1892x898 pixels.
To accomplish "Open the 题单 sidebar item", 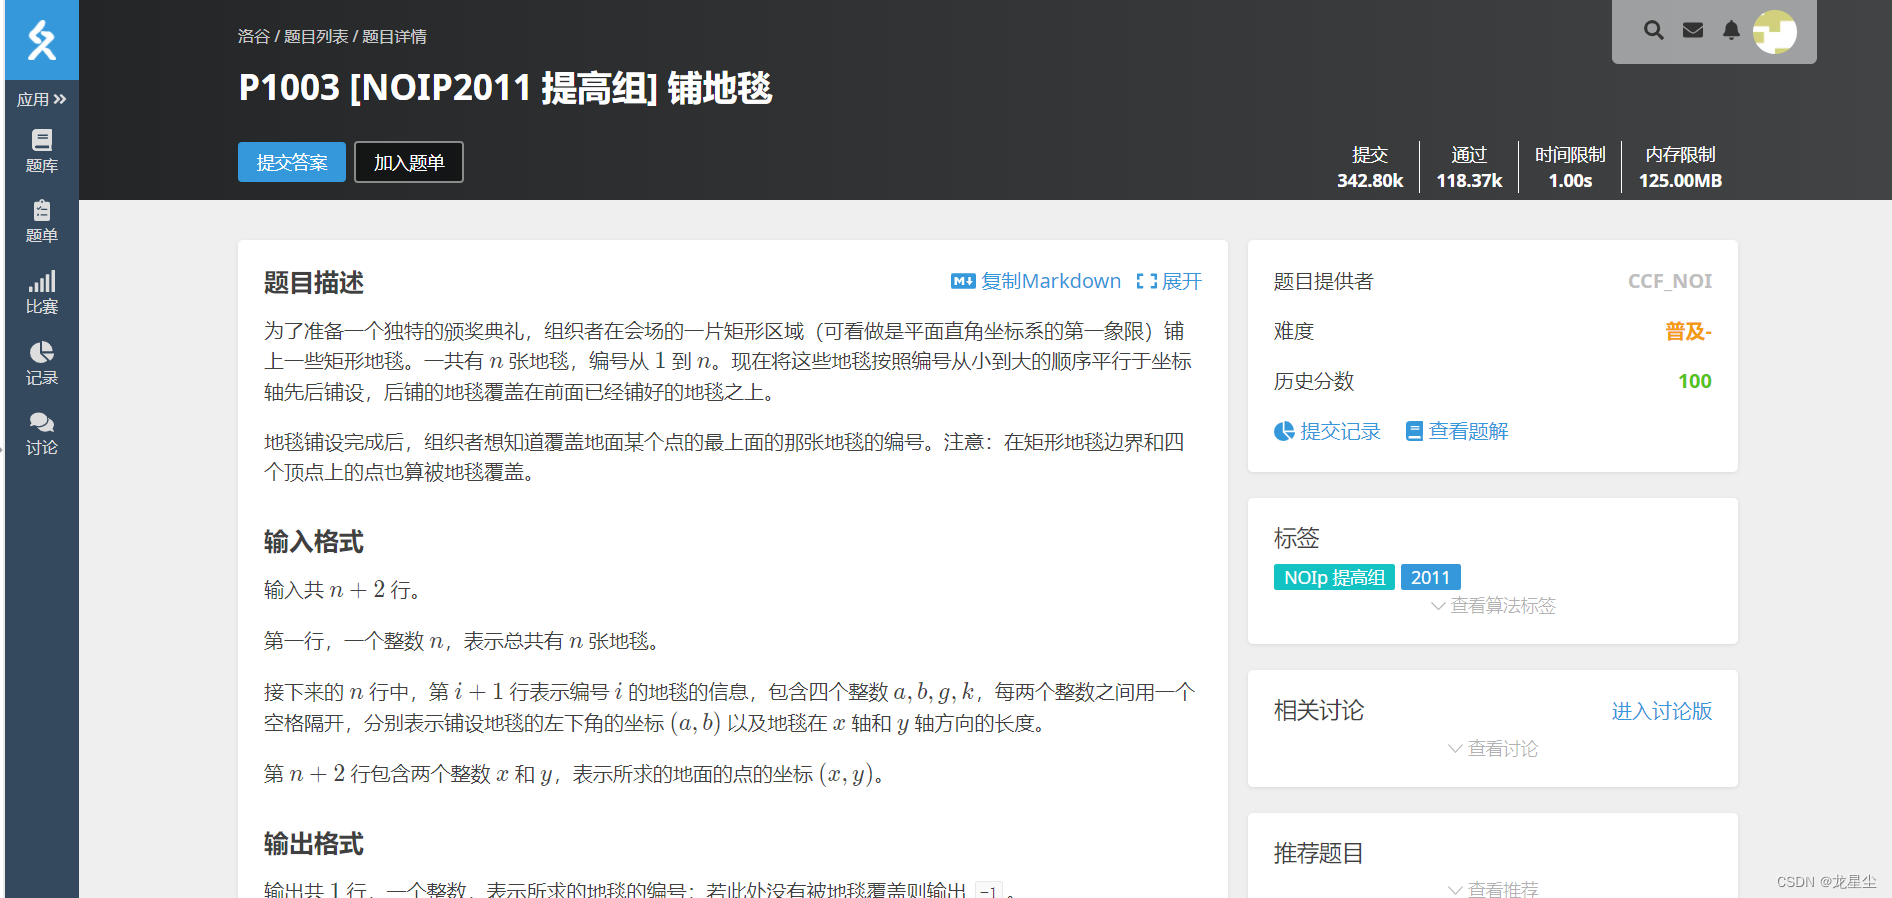I will 42,221.
